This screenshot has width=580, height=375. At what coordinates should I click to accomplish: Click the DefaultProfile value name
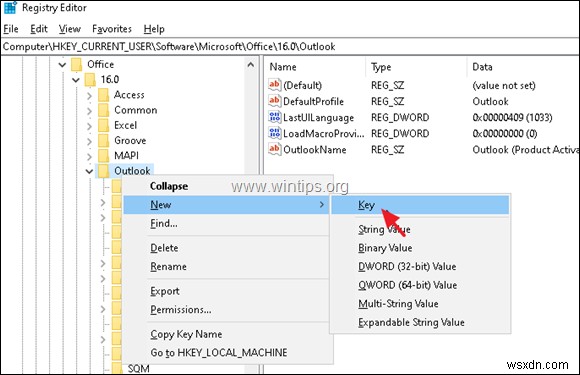(x=313, y=101)
